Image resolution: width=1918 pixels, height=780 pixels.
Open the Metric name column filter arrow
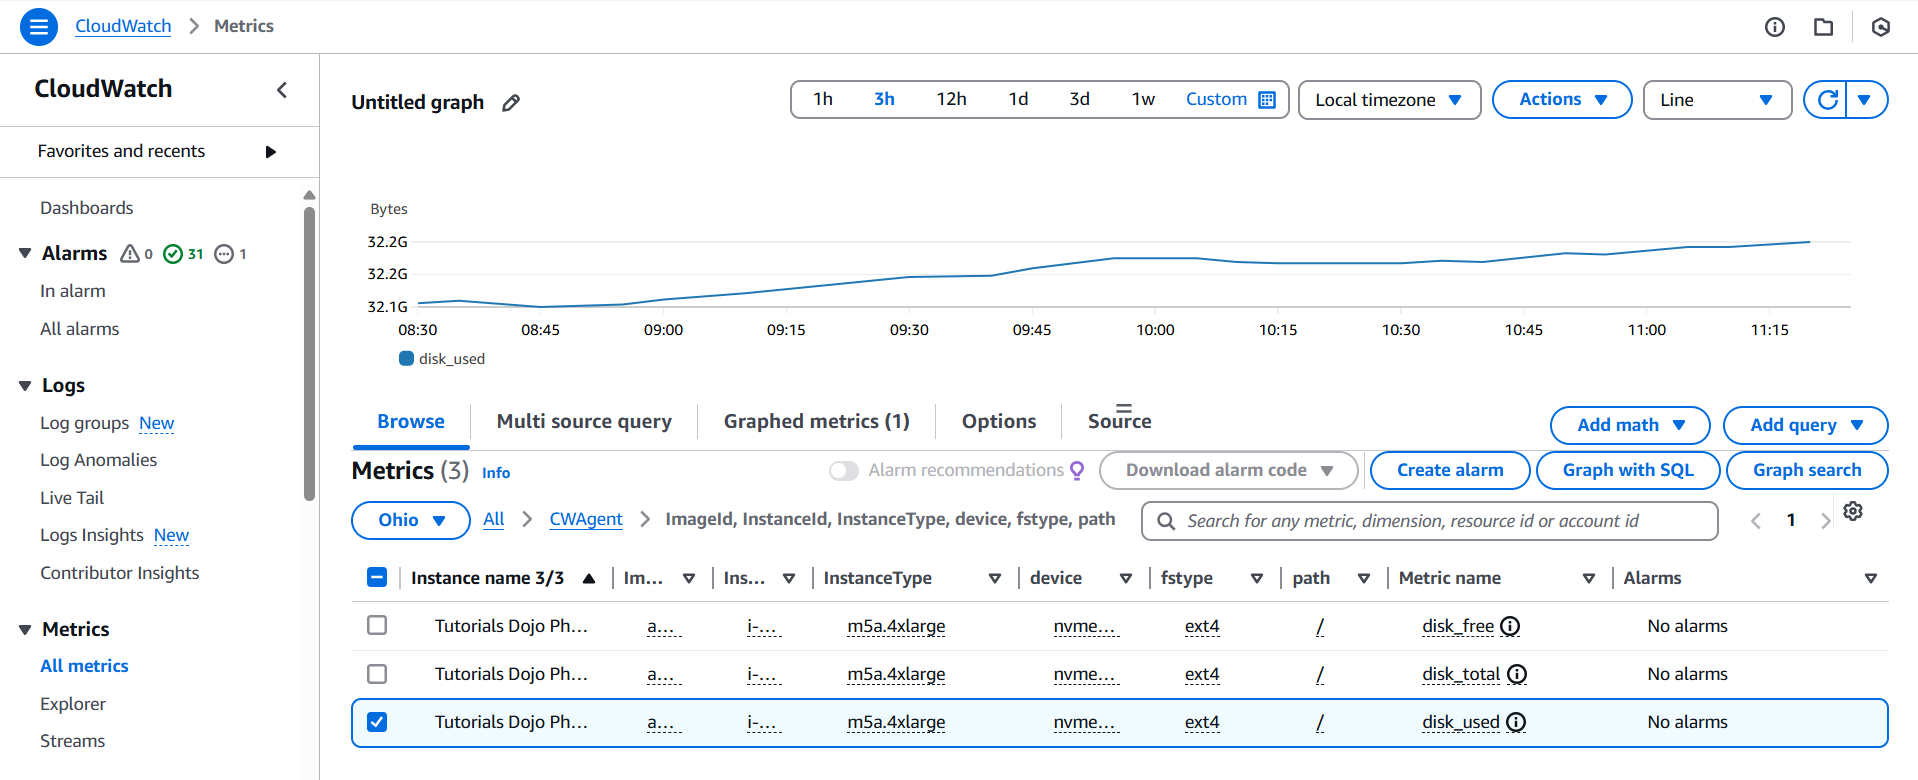(x=1589, y=578)
